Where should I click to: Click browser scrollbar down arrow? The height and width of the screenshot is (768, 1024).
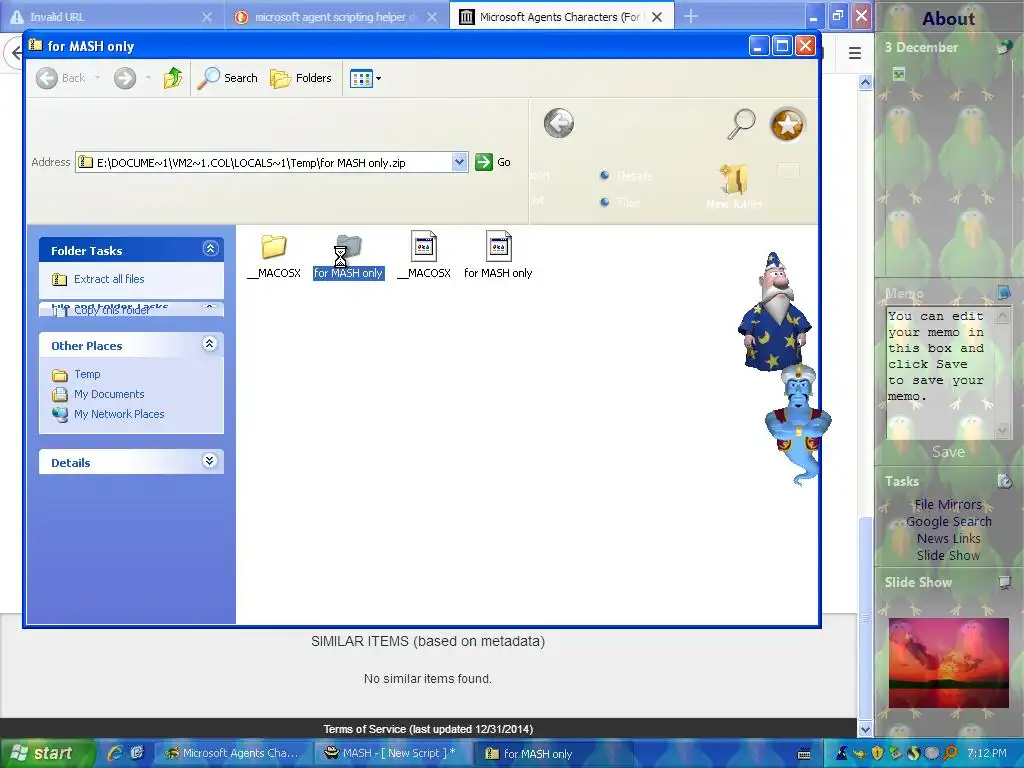pyautogui.click(x=865, y=729)
